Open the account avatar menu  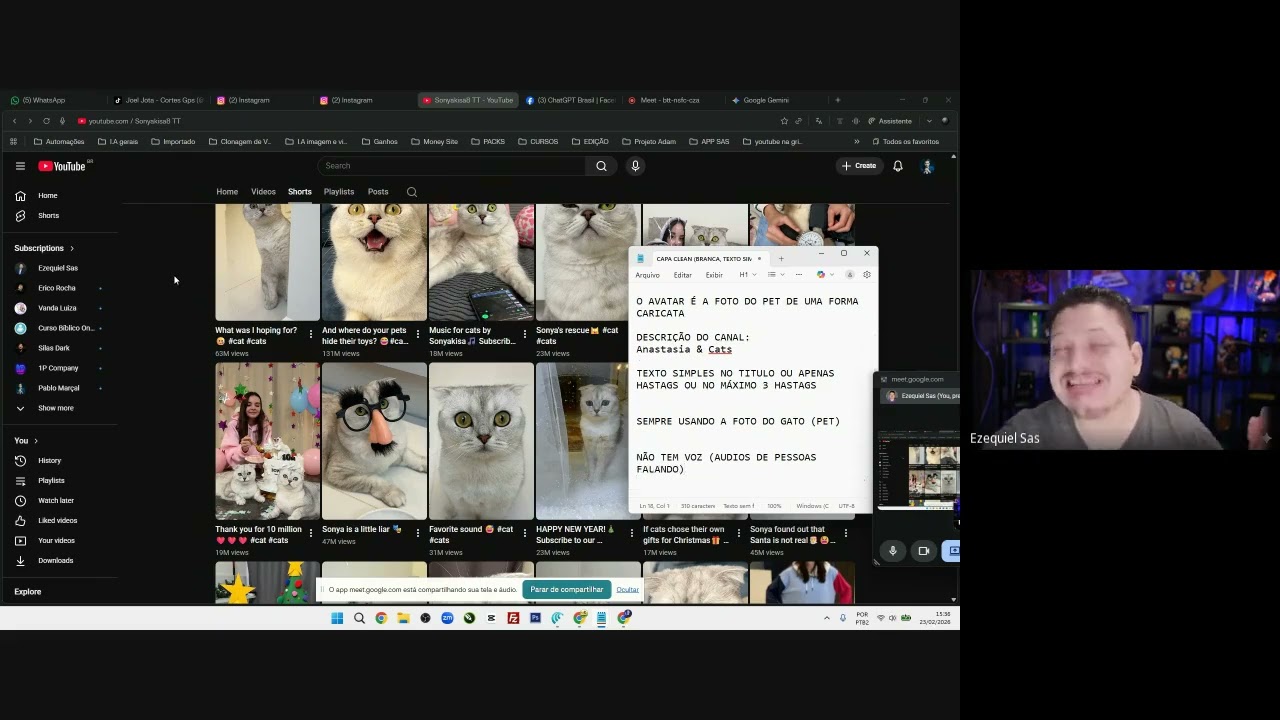927,166
